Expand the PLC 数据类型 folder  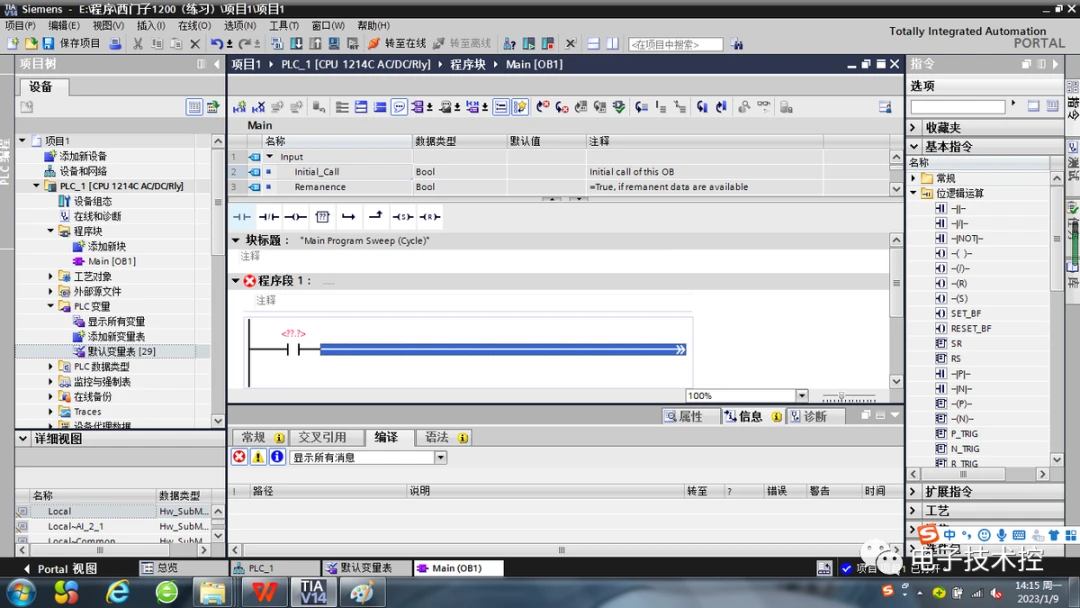pyautogui.click(x=50, y=366)
